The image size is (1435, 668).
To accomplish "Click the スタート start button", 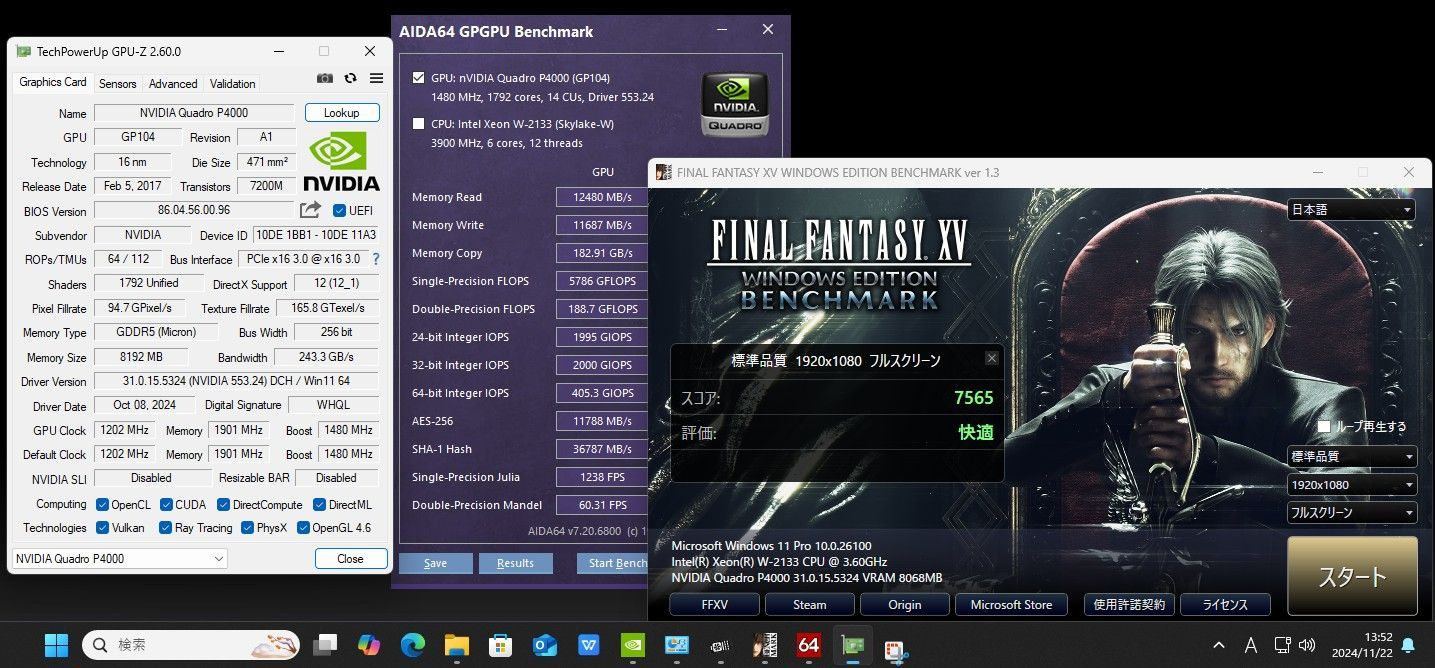I will click(x=1352, y=576).
